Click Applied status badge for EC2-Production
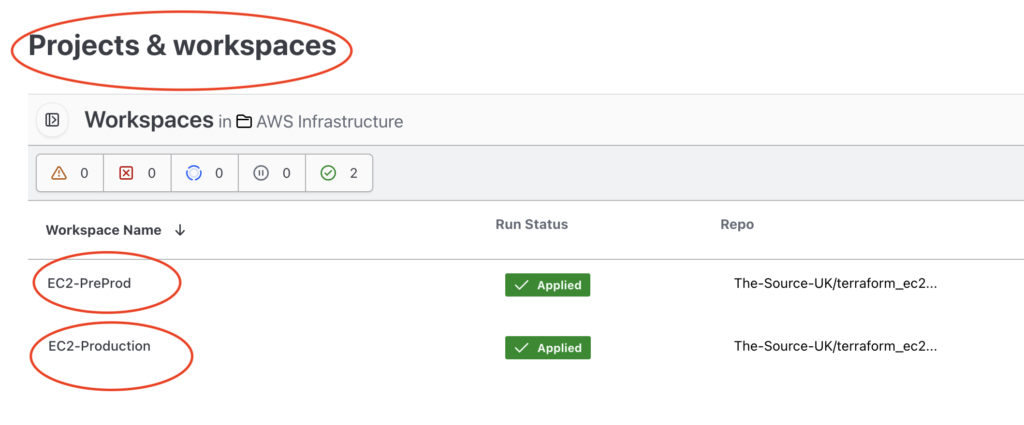This screenshot has height=425, width=1024. click(x=547, y=347)
